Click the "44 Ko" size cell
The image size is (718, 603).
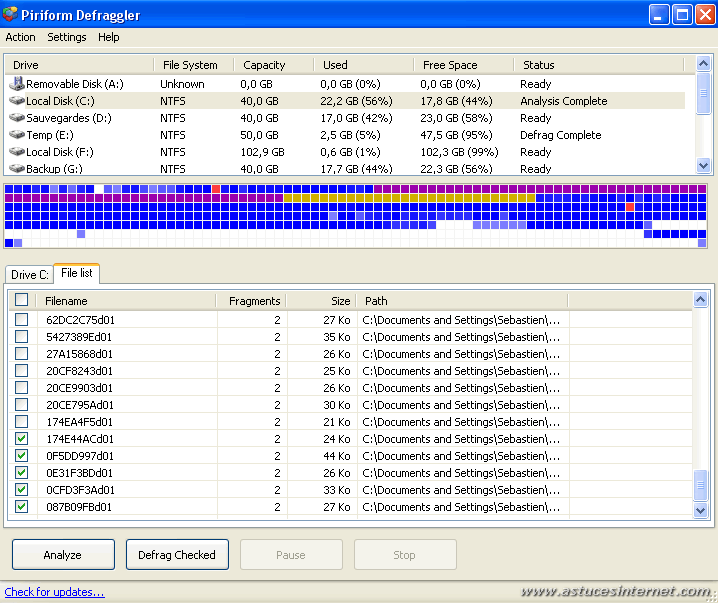point(337,456)
